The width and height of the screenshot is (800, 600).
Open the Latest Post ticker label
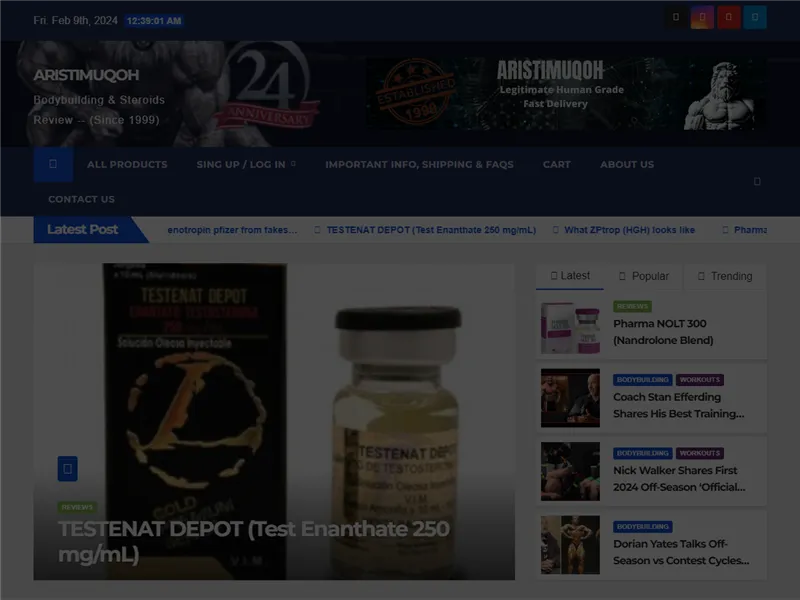coord(80,229)
